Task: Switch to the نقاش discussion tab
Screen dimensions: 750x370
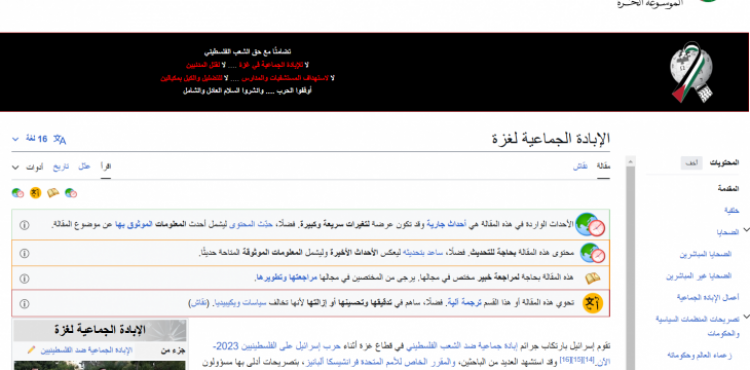Action: point(580,167)
